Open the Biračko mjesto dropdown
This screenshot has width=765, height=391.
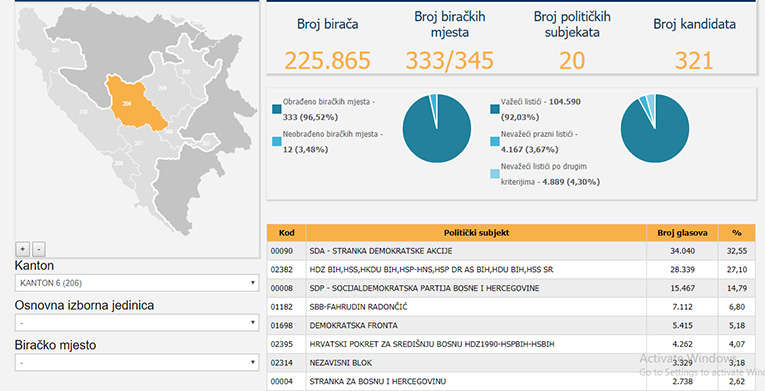(x=137, y=363)
